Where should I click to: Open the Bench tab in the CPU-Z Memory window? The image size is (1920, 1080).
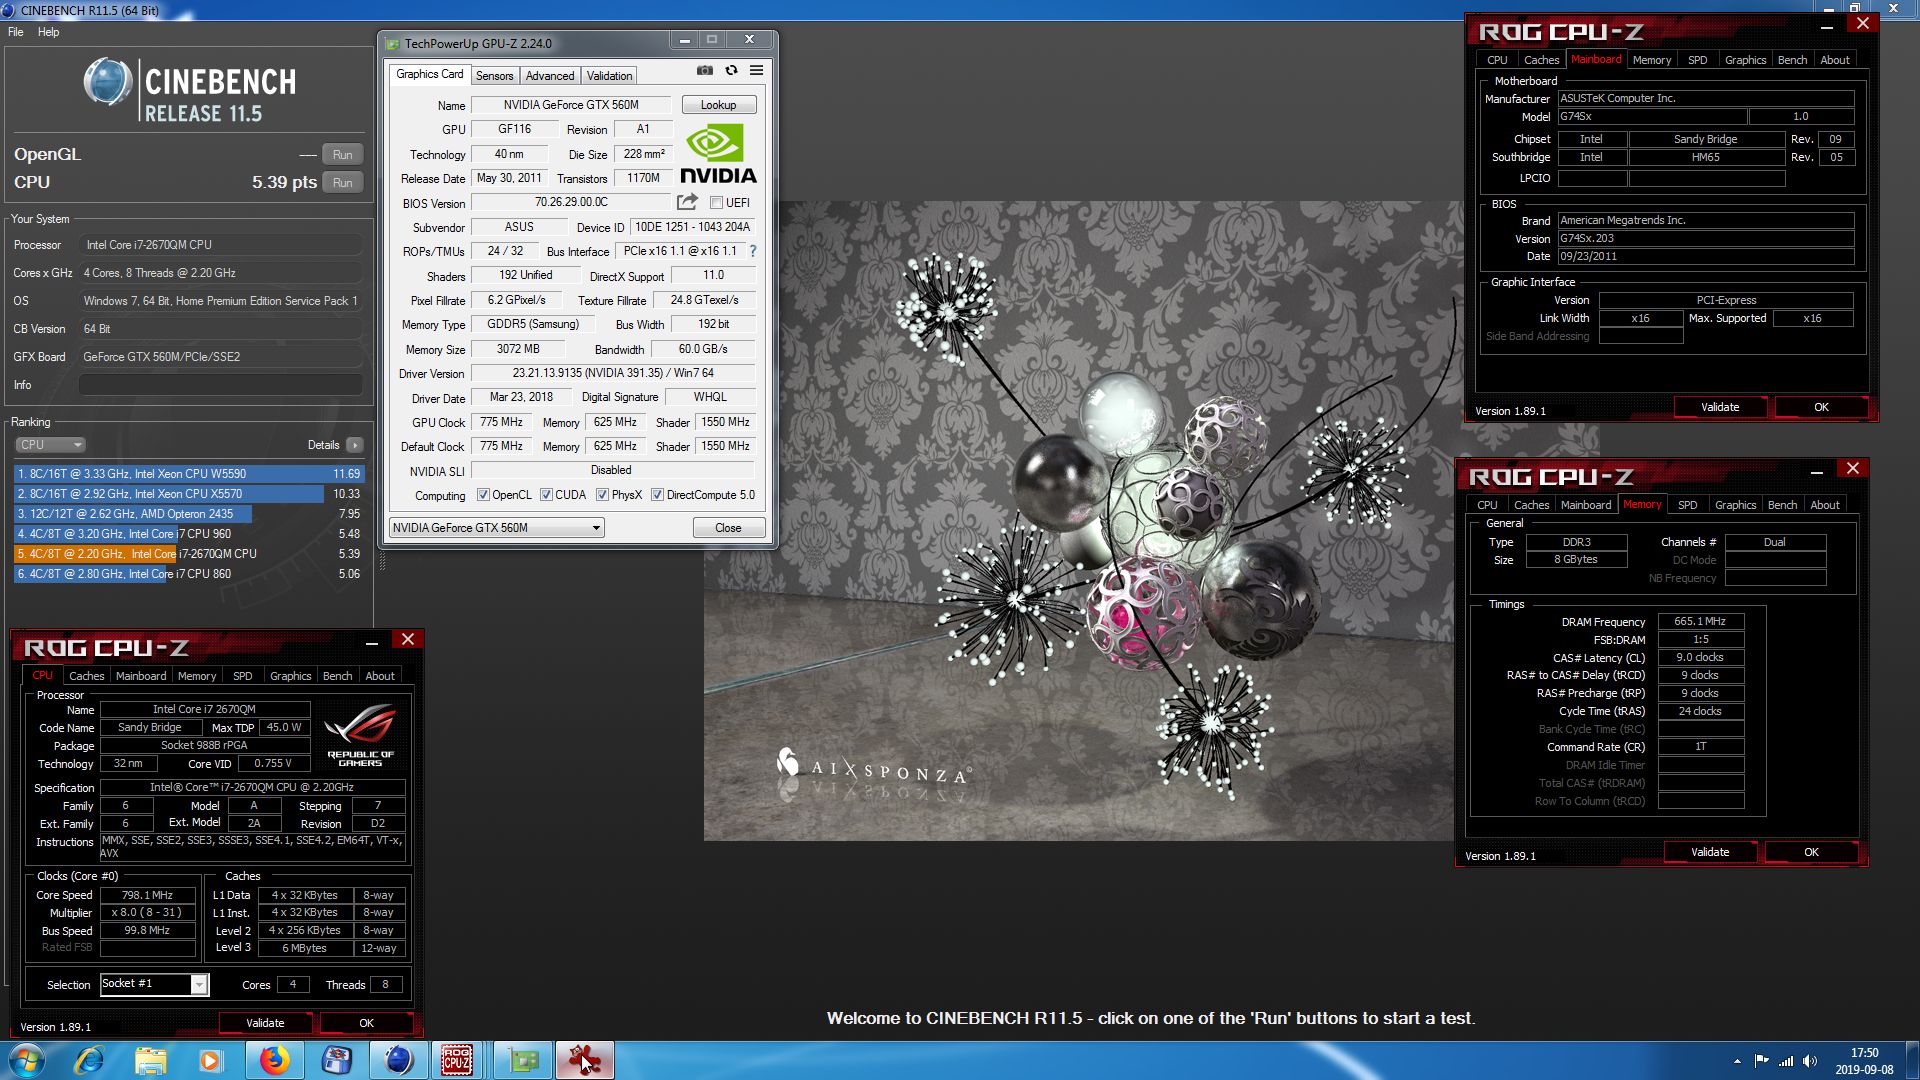[x=1782, y=505]
